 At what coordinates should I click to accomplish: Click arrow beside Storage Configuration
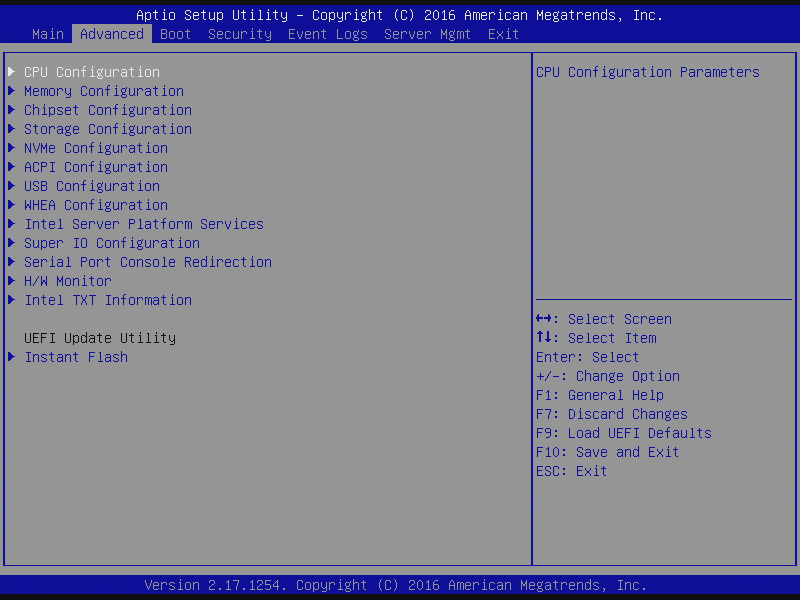(x=12, y=129)
